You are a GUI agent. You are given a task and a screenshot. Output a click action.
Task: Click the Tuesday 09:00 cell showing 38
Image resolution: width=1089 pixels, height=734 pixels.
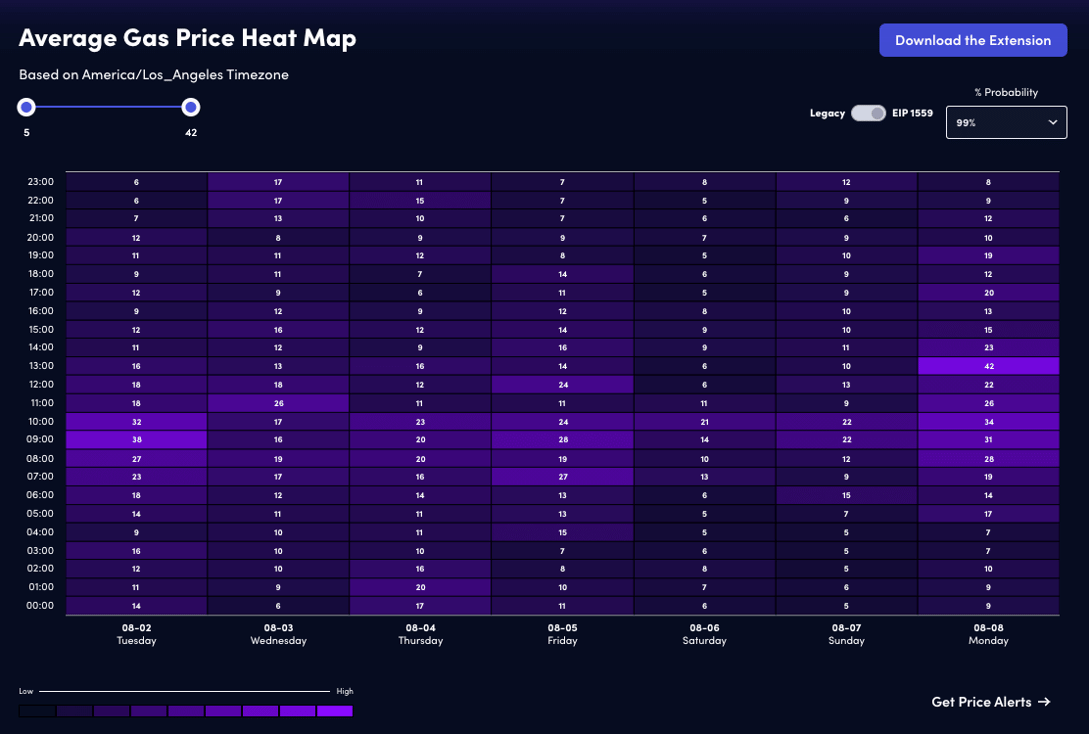pyautogui.click(x=136, y=439)
